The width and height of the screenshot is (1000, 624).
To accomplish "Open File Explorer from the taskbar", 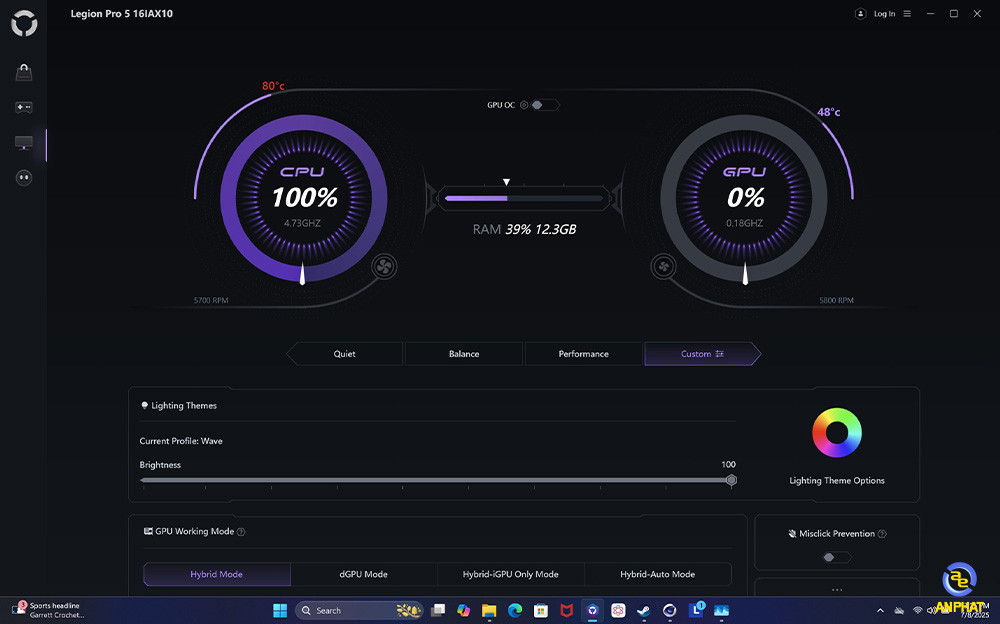I will point(489,611).
